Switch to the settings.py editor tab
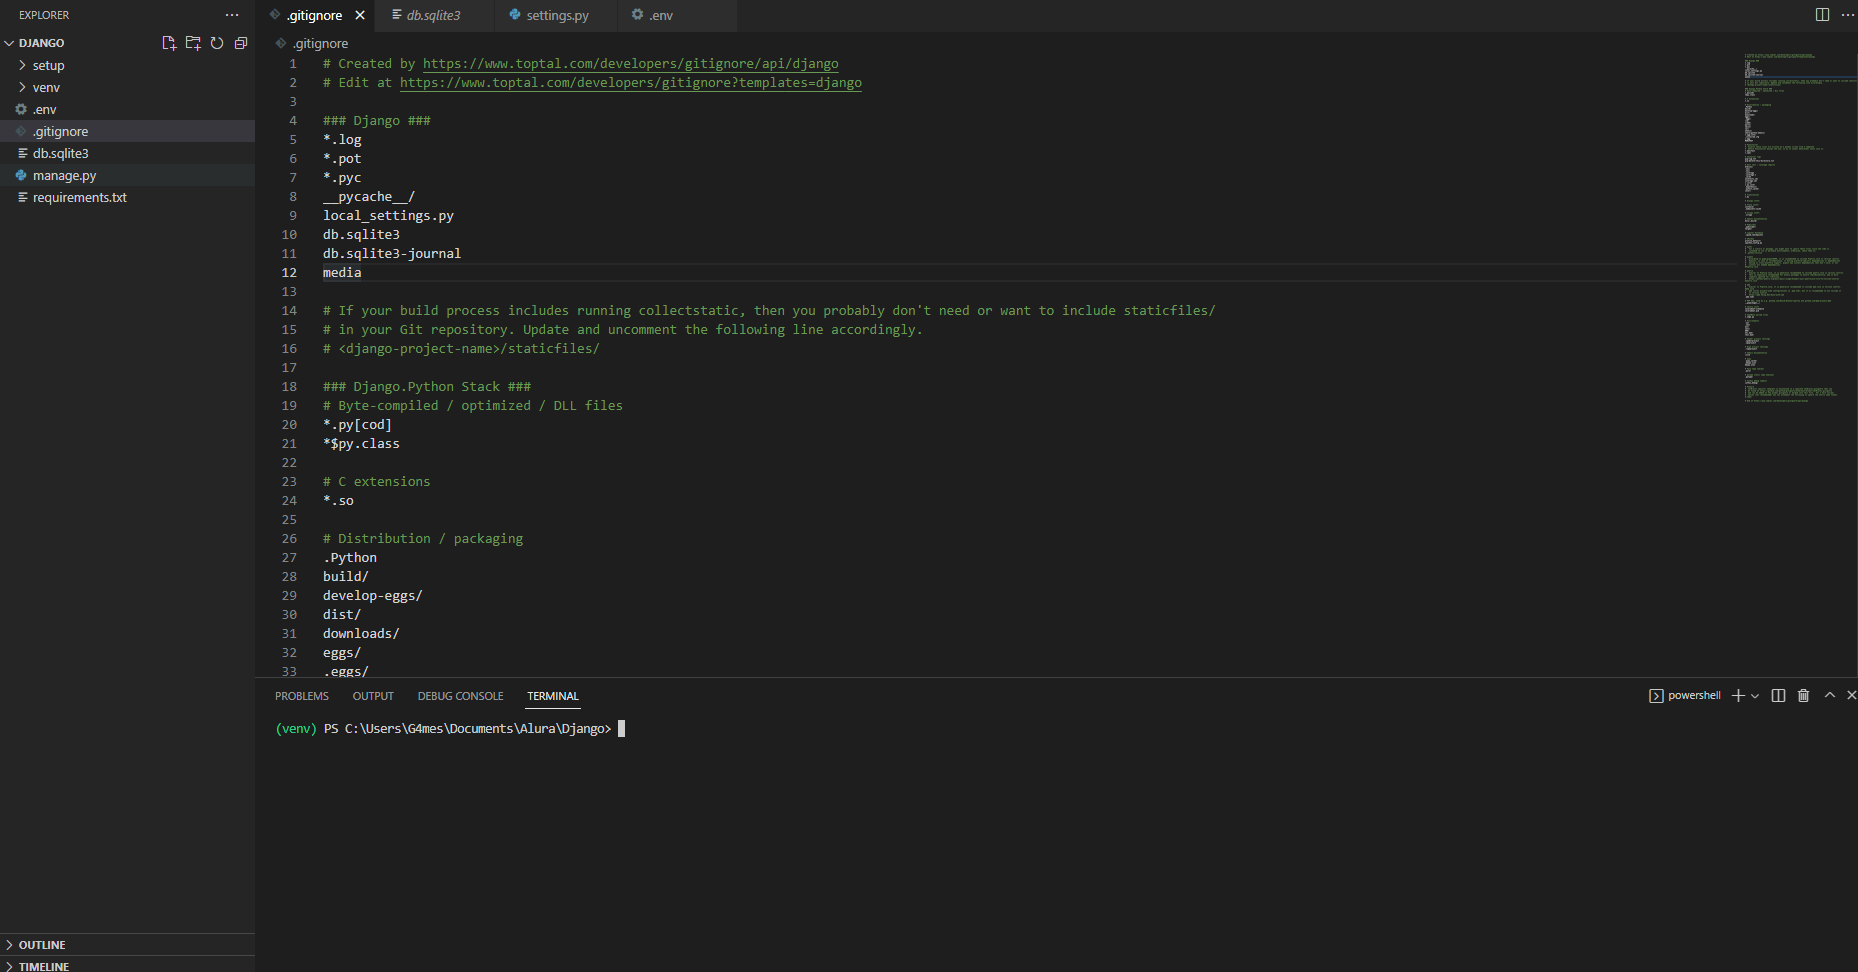The image size is (1858, 972). (557, 15)
